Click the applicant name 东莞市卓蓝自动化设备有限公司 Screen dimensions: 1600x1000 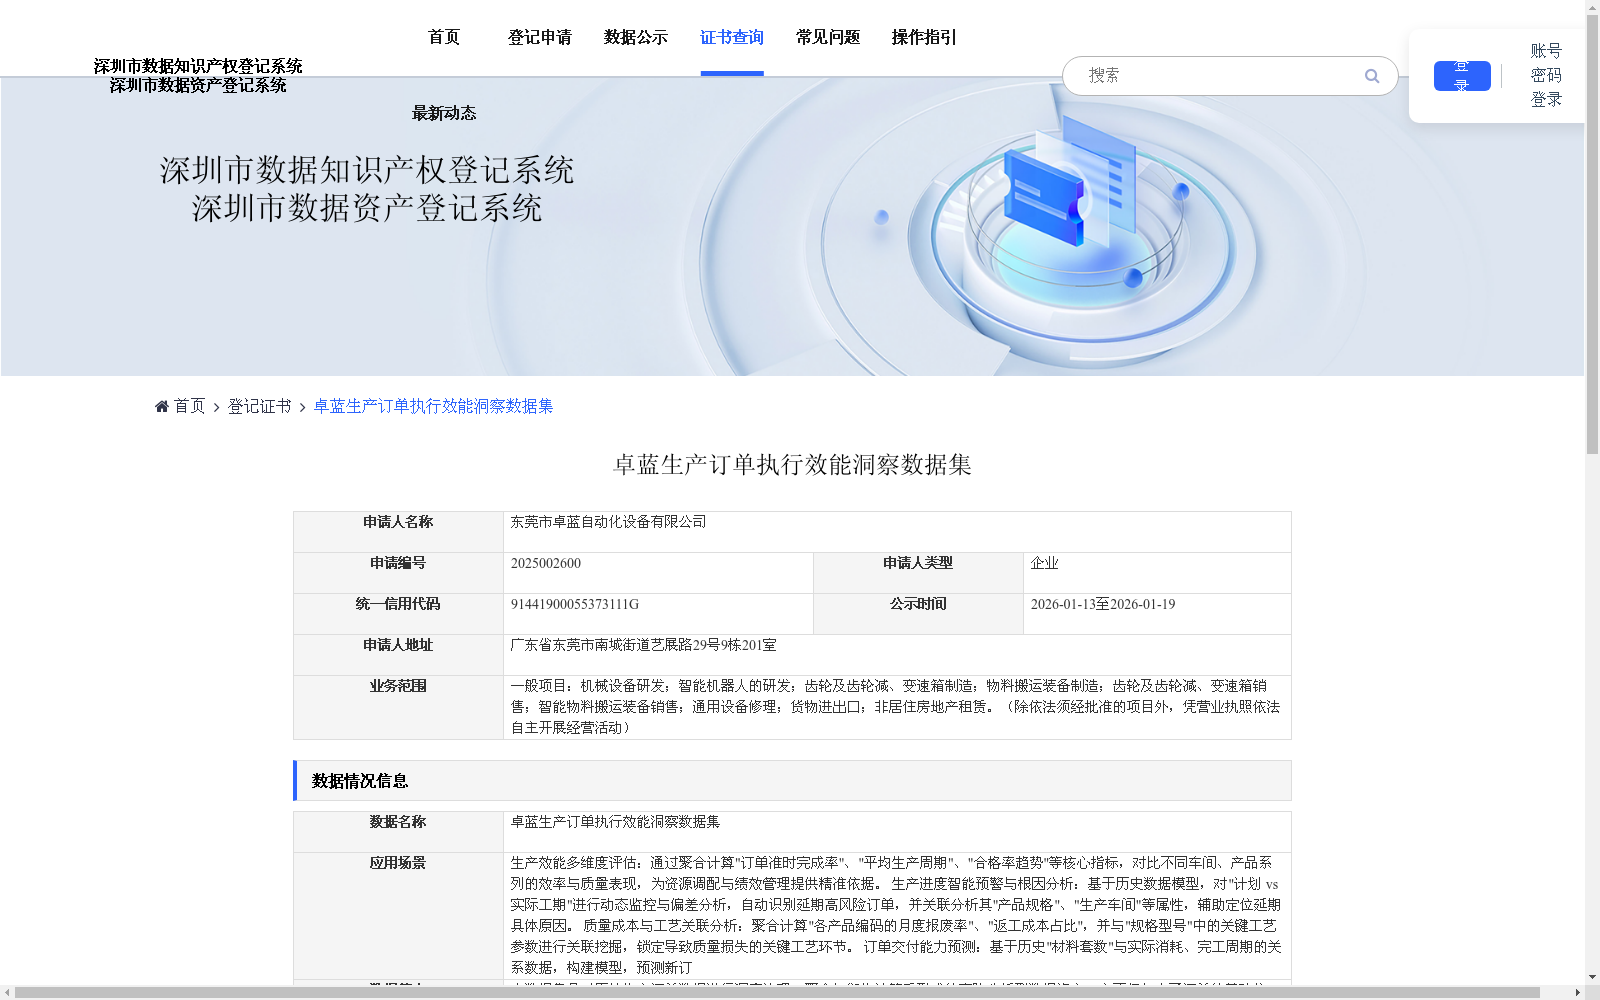(608, 522)
